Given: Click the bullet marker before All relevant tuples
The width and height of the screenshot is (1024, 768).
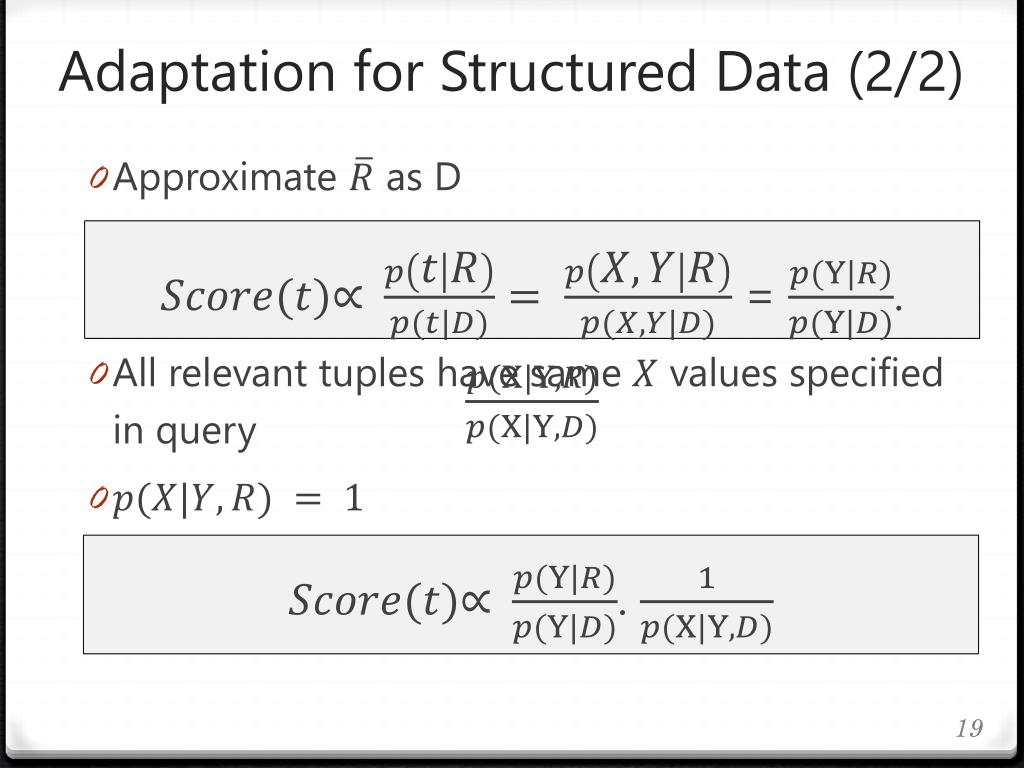Looking at the screenshot, I should click(99, 374).
